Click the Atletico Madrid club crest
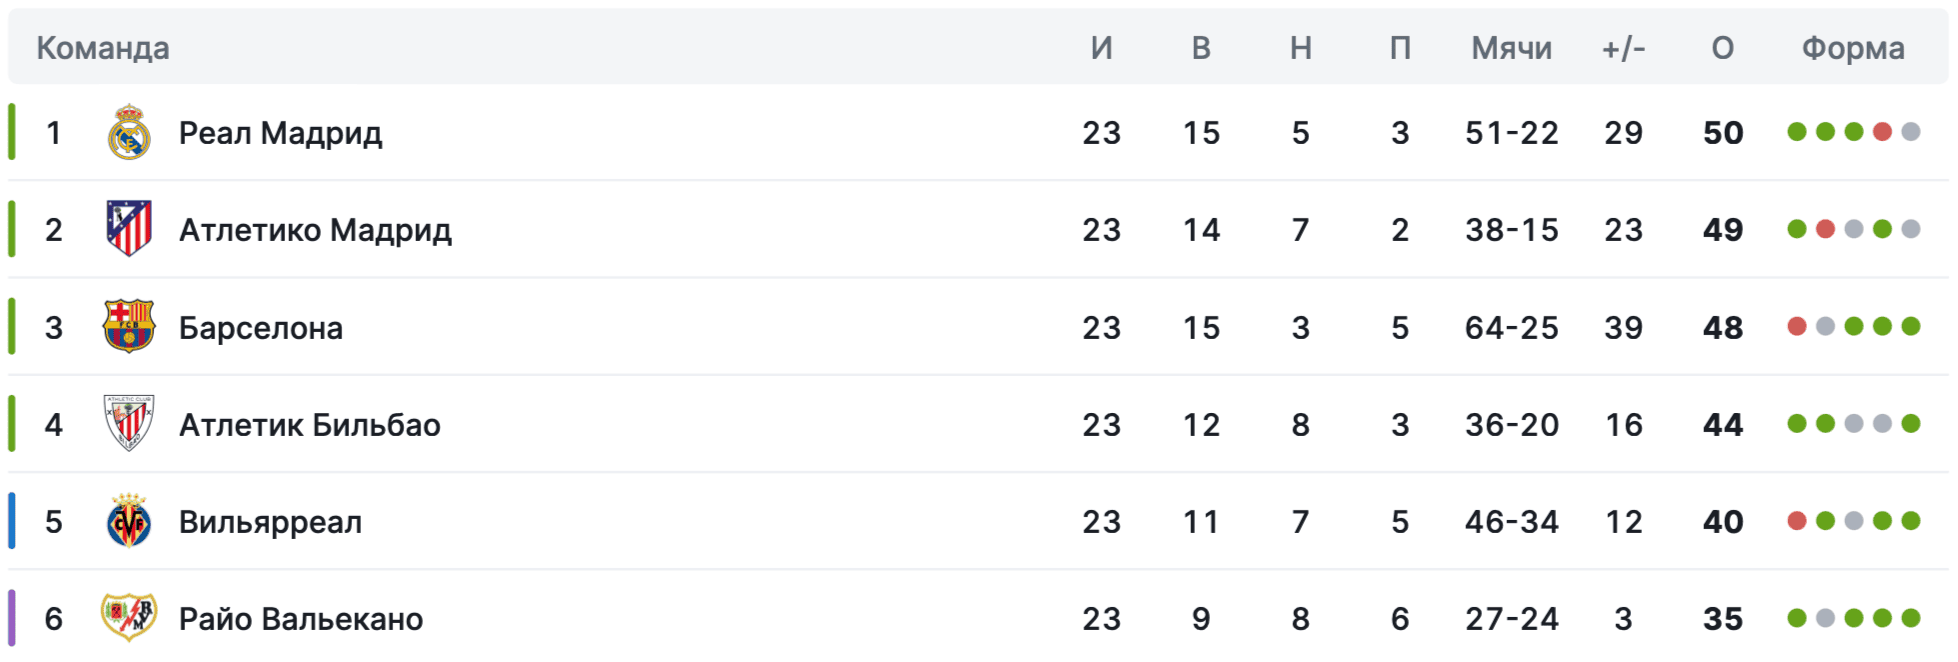Image resolution: width=1958 pixels, height=662 pixels. point(129,229)
